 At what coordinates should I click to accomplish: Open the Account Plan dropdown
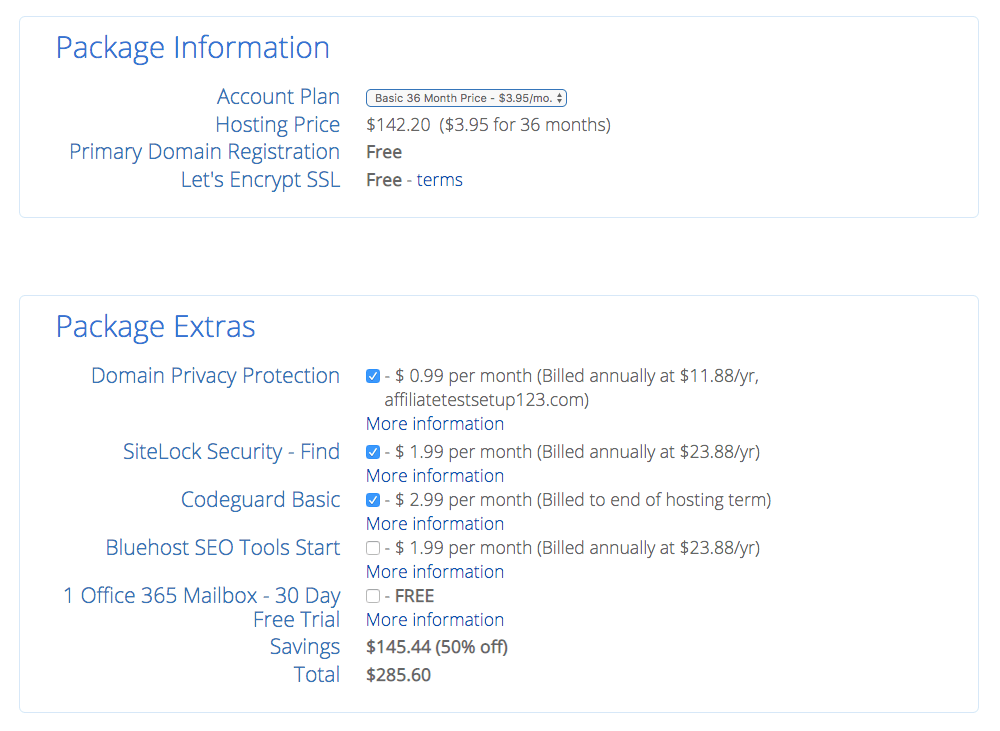pos(466,98)
